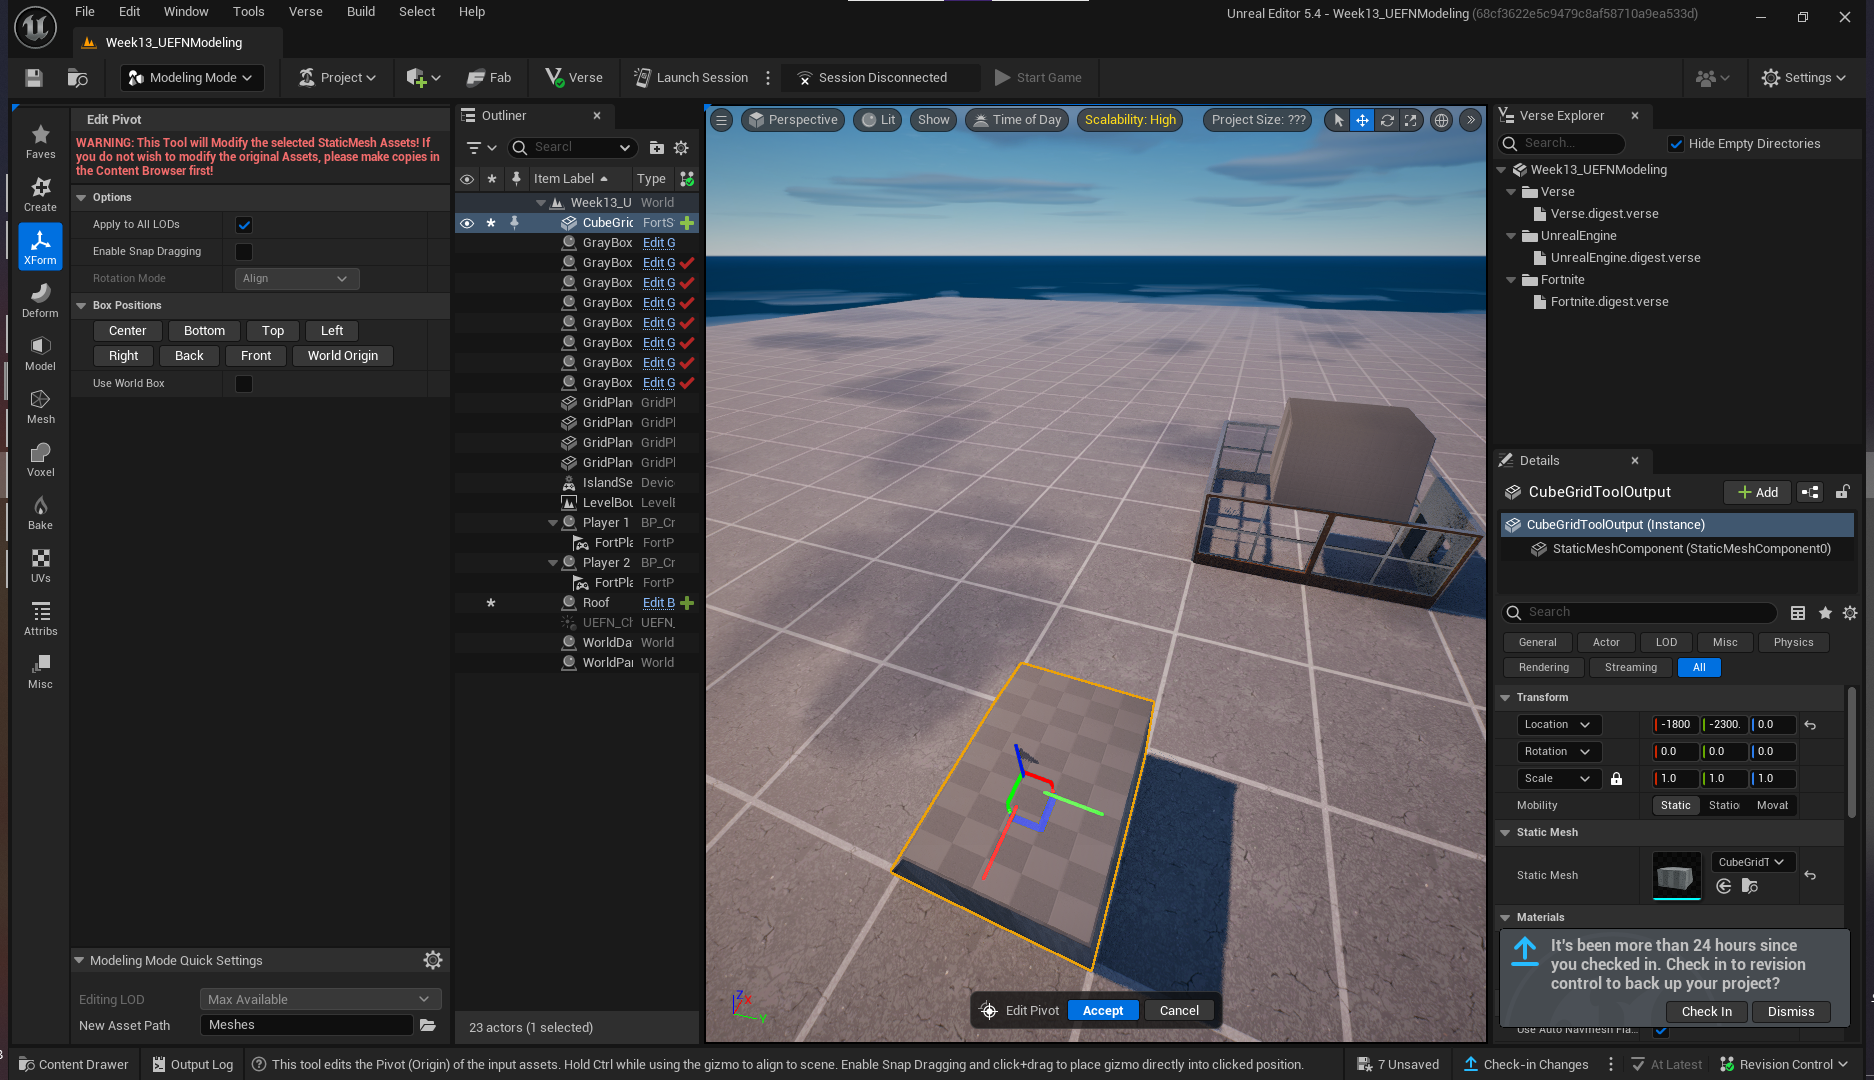Open the Settings dropdown in the toolbar
The width and height of the screenshot is (1874, 1080).
tap(1803, 78)
